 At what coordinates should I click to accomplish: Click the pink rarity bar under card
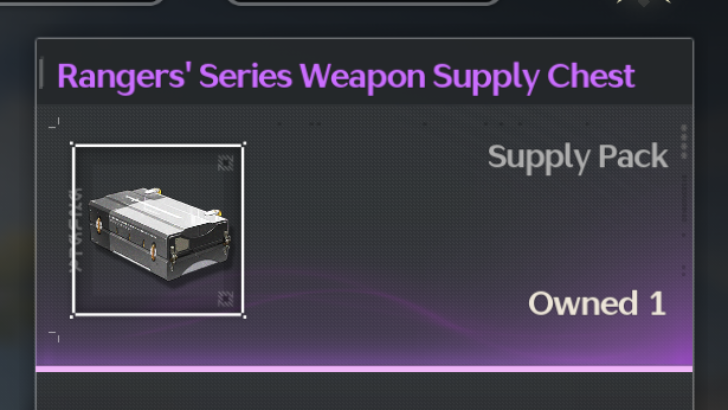coord(364,369)
